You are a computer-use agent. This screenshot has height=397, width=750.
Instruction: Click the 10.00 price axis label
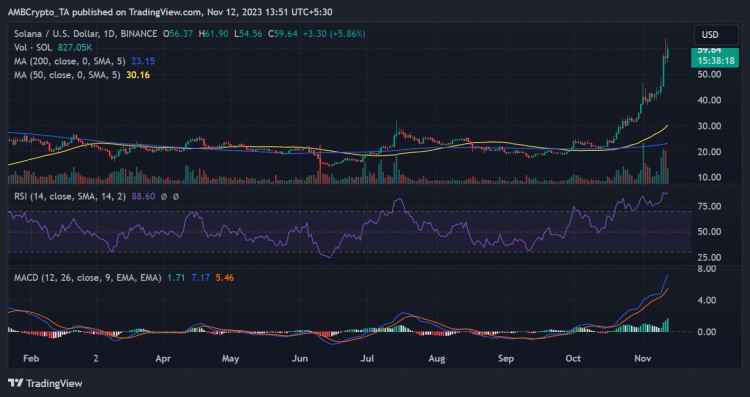[709, 177]
